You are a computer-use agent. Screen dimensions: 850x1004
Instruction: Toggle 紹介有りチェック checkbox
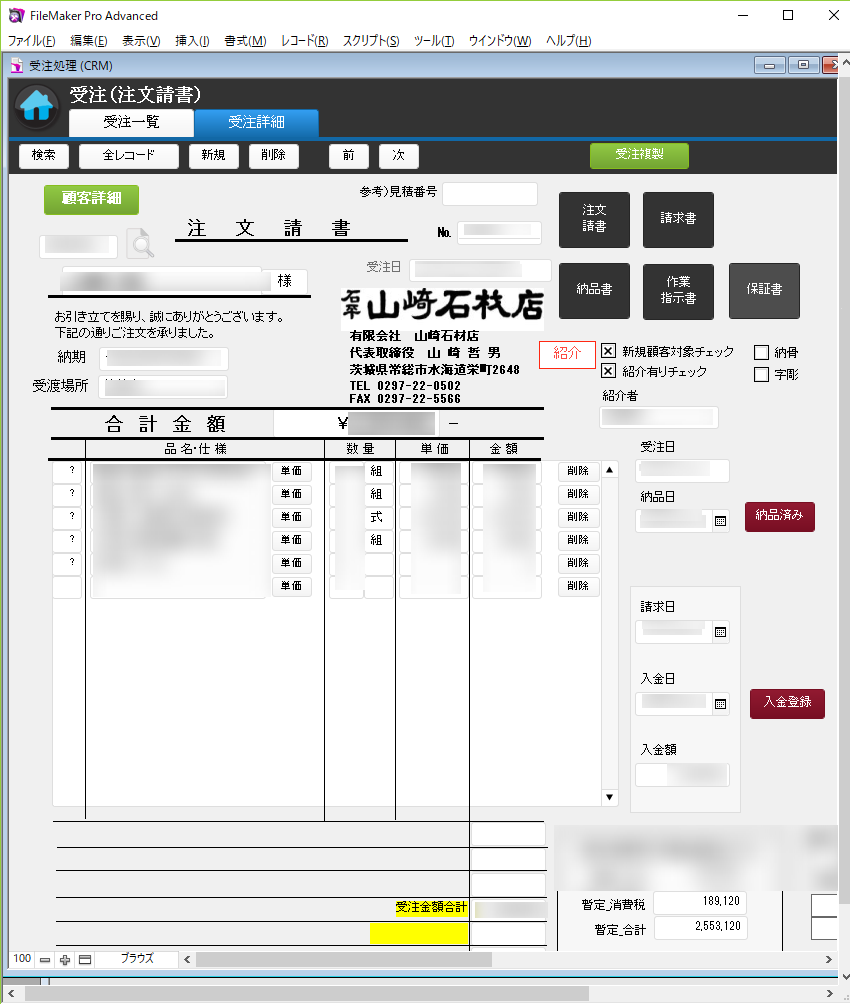[x=609, y=371]
